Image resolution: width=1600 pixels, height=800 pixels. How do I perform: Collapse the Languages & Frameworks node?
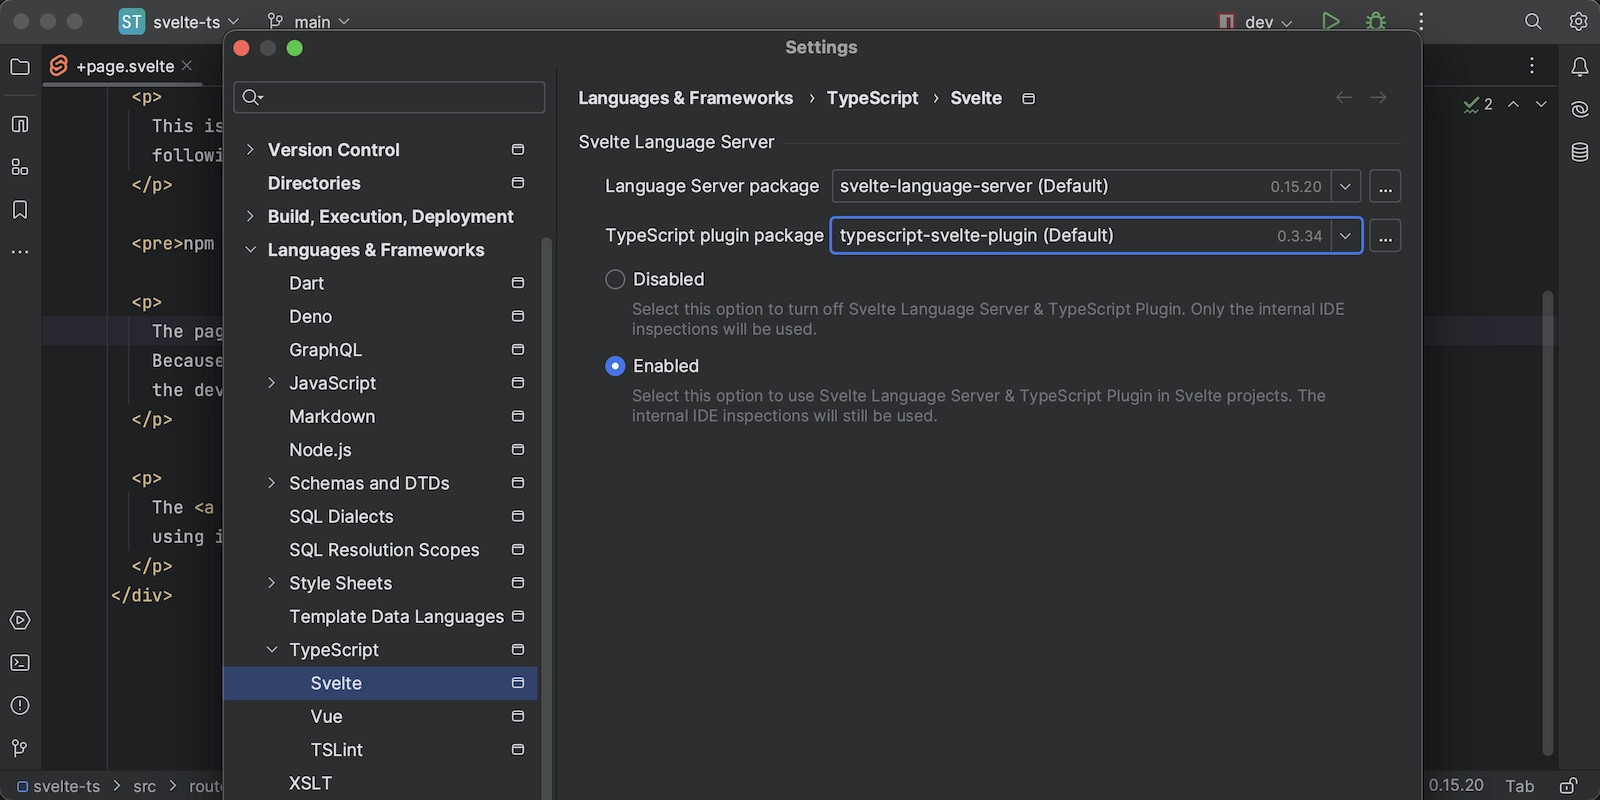click(x=250, y=250)
